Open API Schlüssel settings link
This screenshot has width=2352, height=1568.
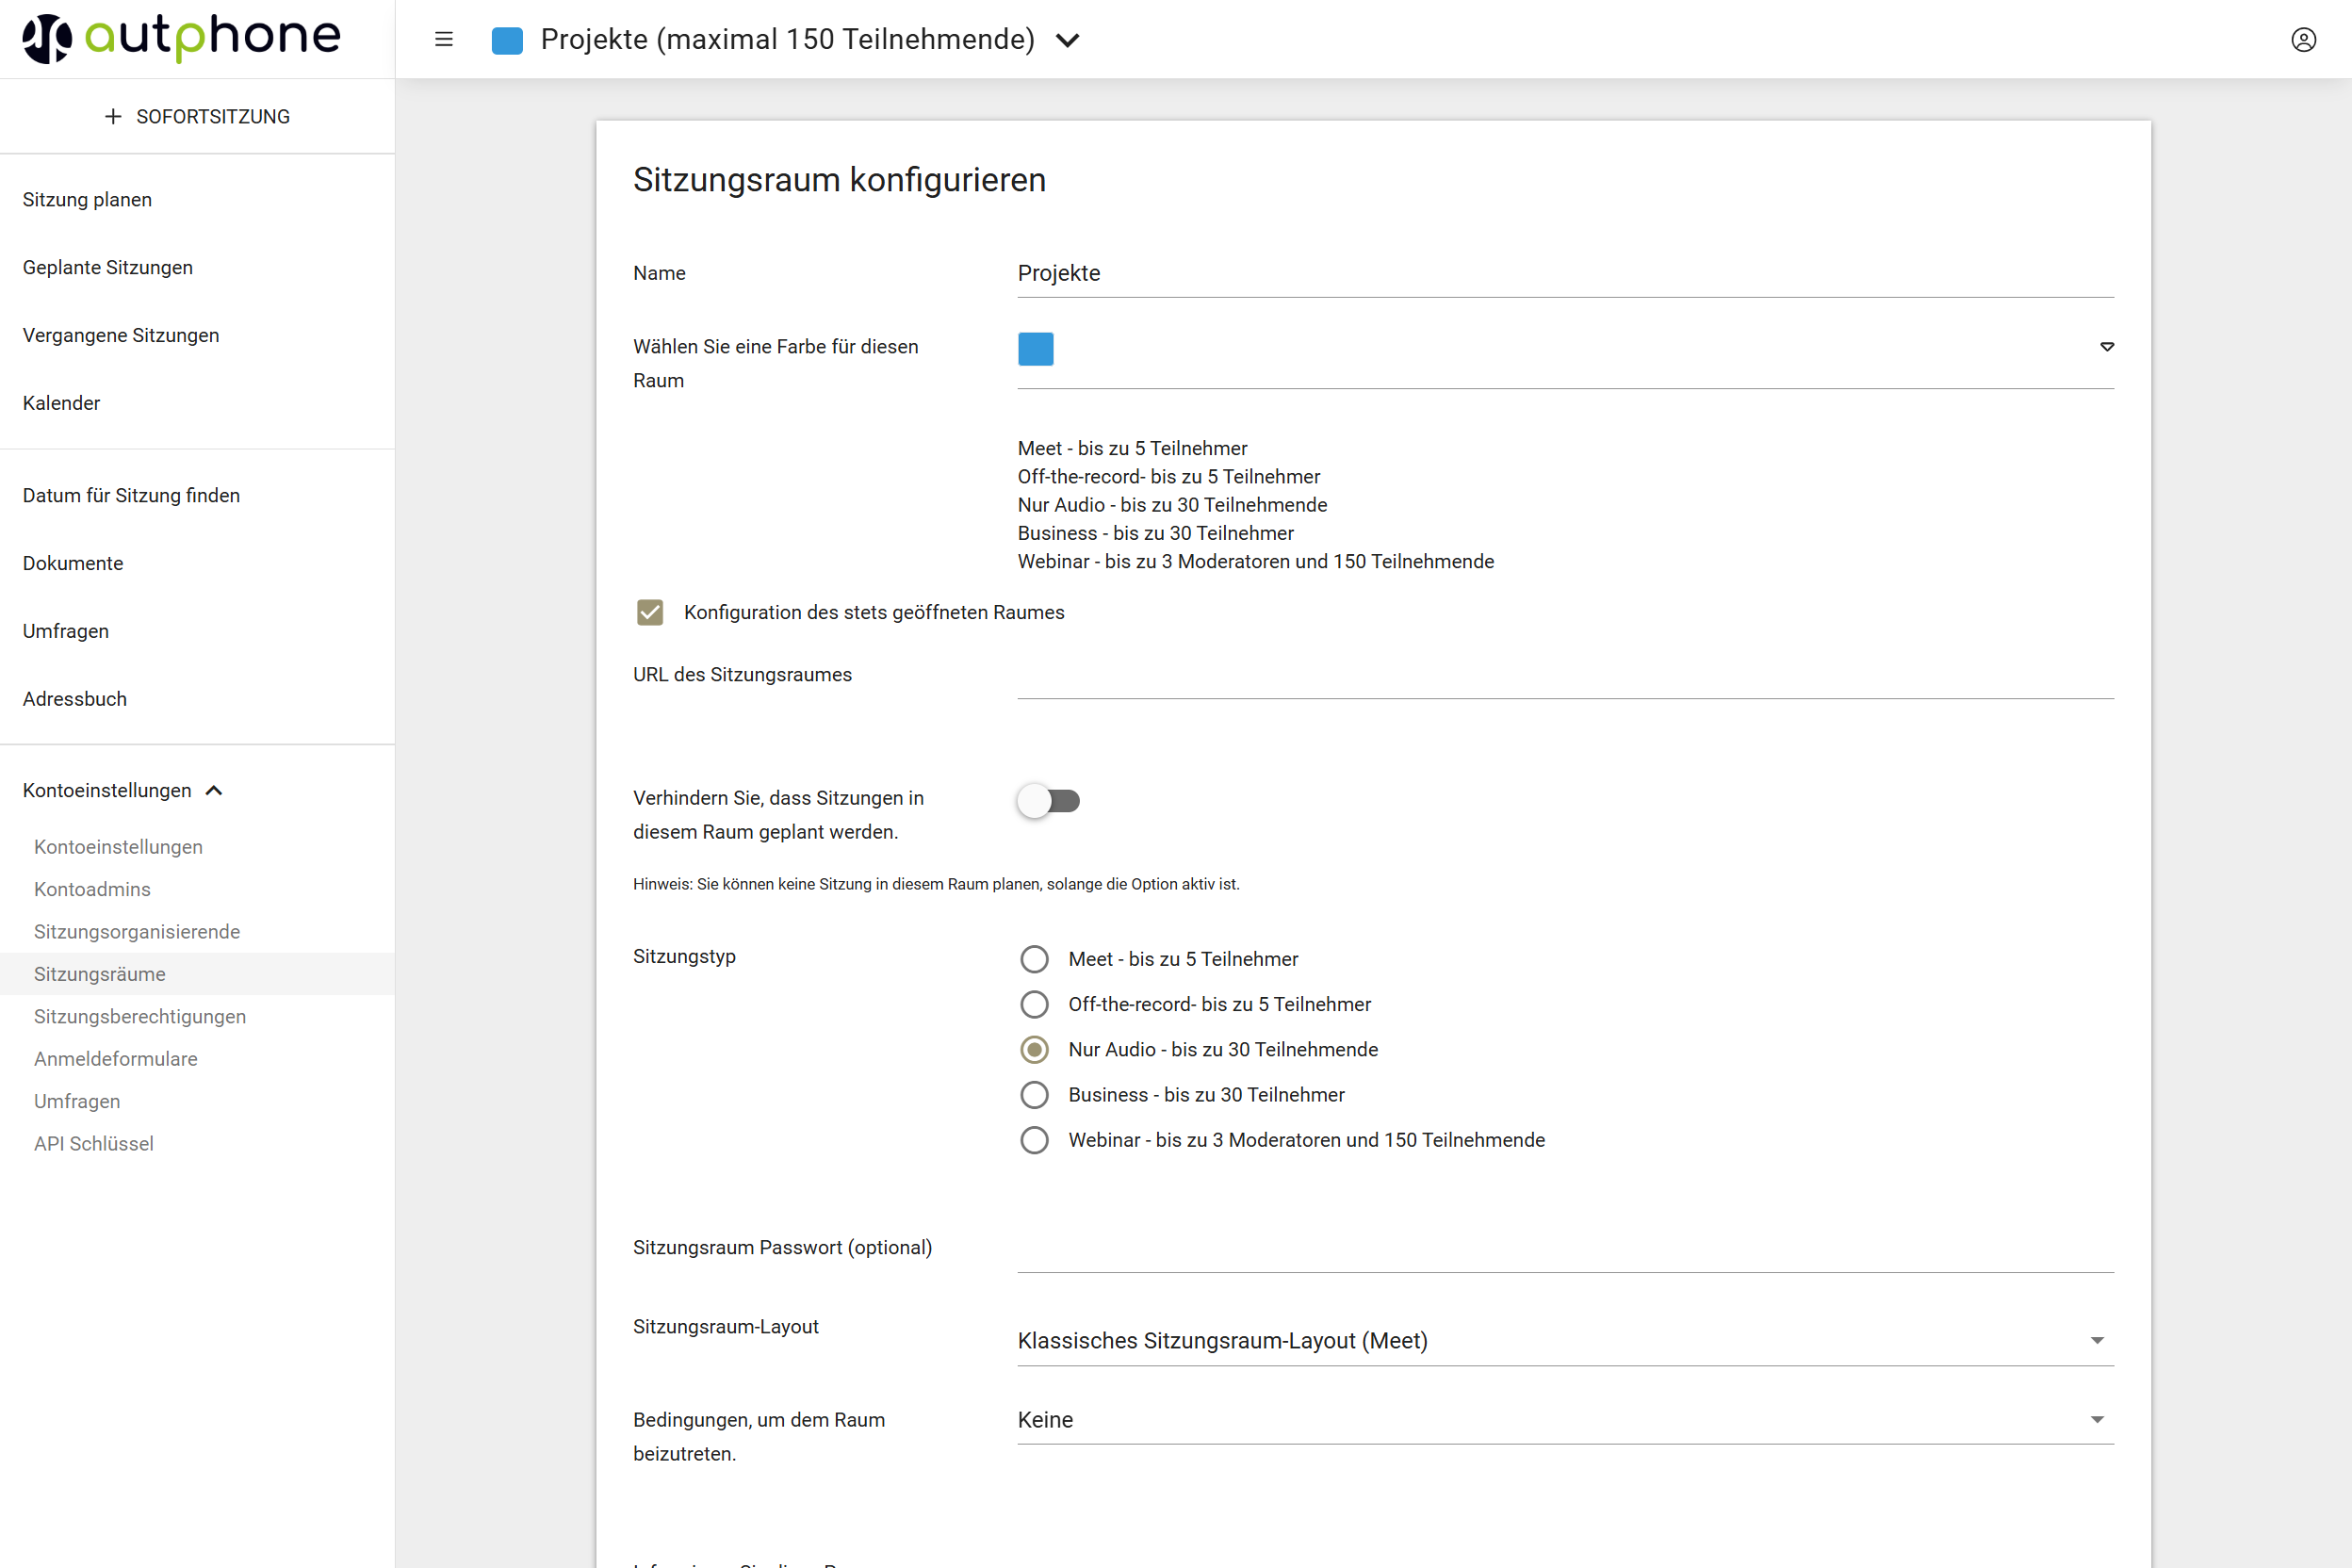pos(94,1143)
